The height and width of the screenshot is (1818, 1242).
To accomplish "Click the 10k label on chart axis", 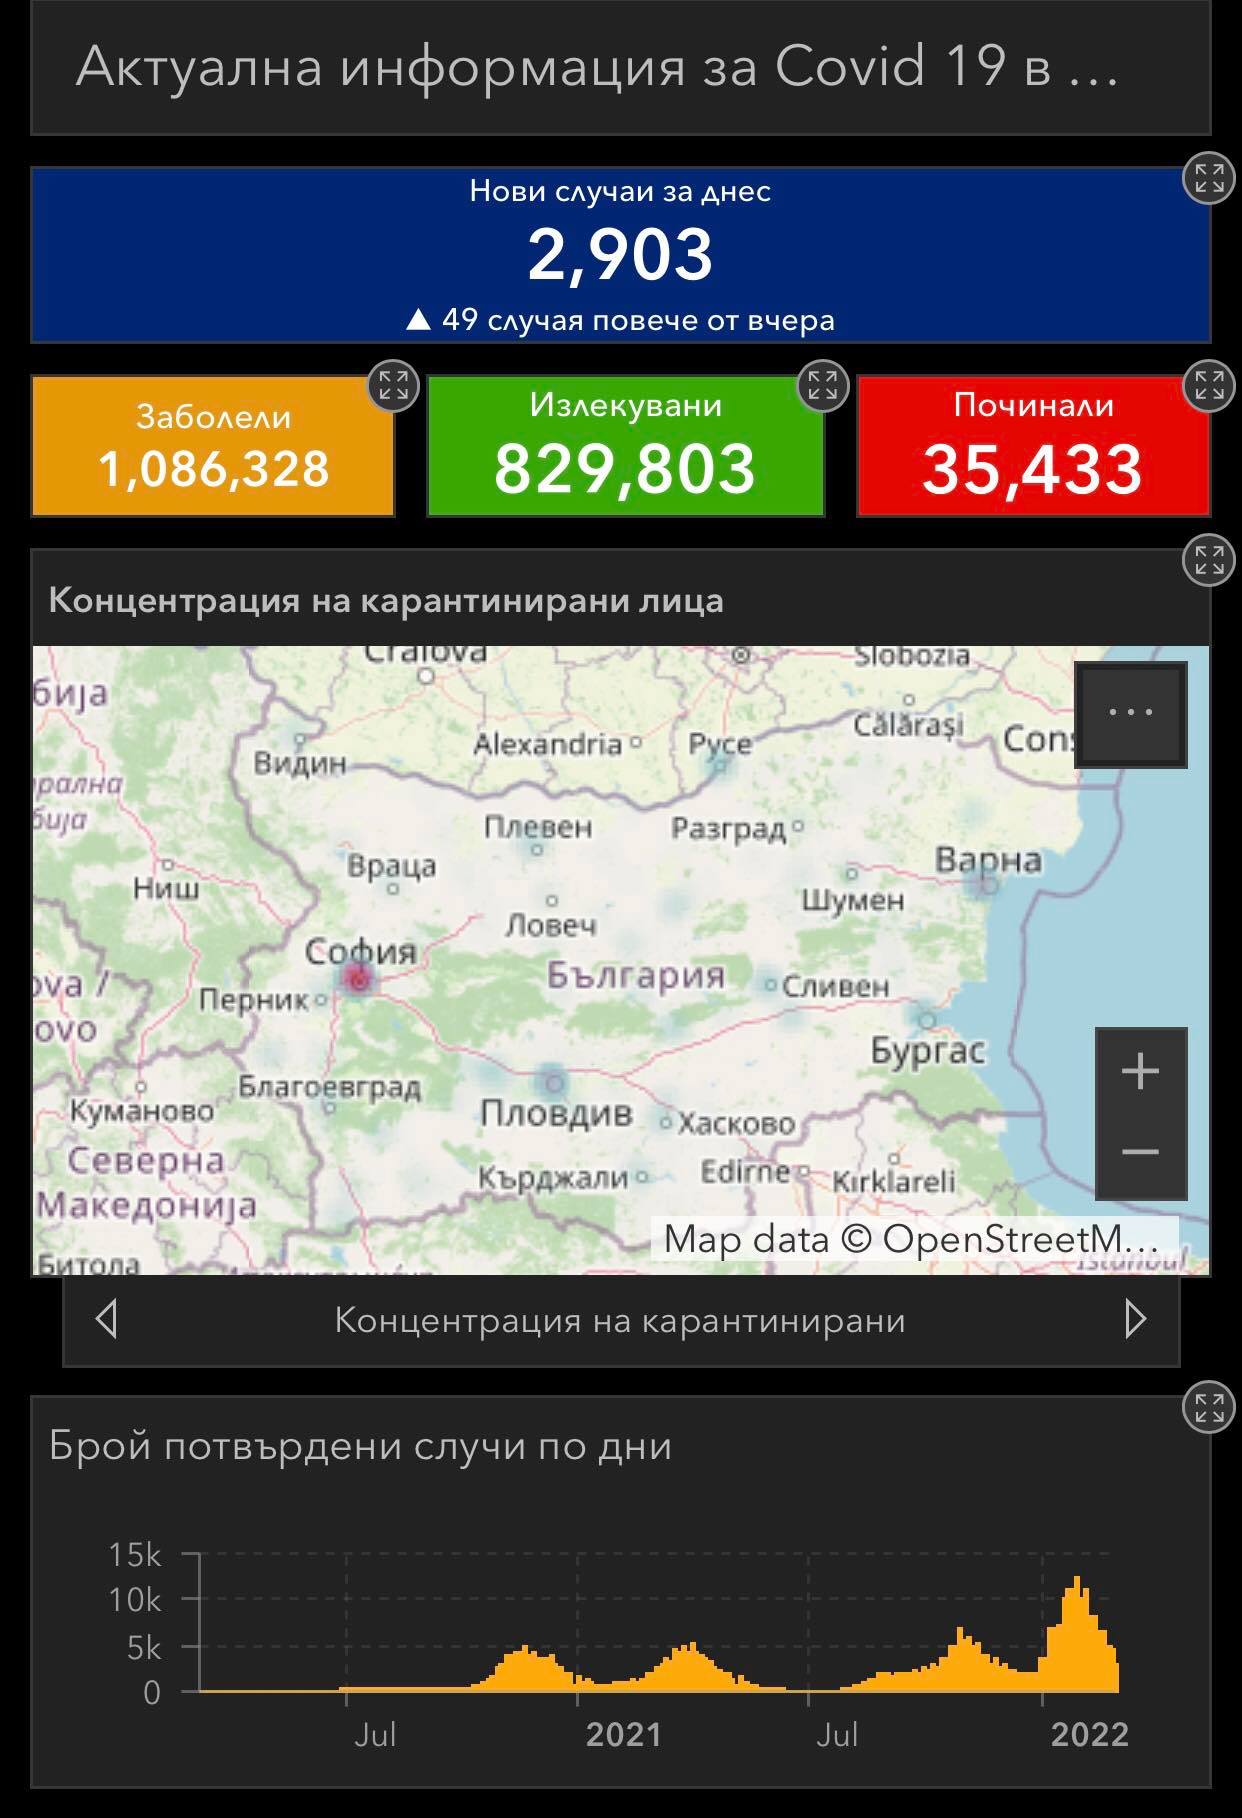I will click(135, 1600).
